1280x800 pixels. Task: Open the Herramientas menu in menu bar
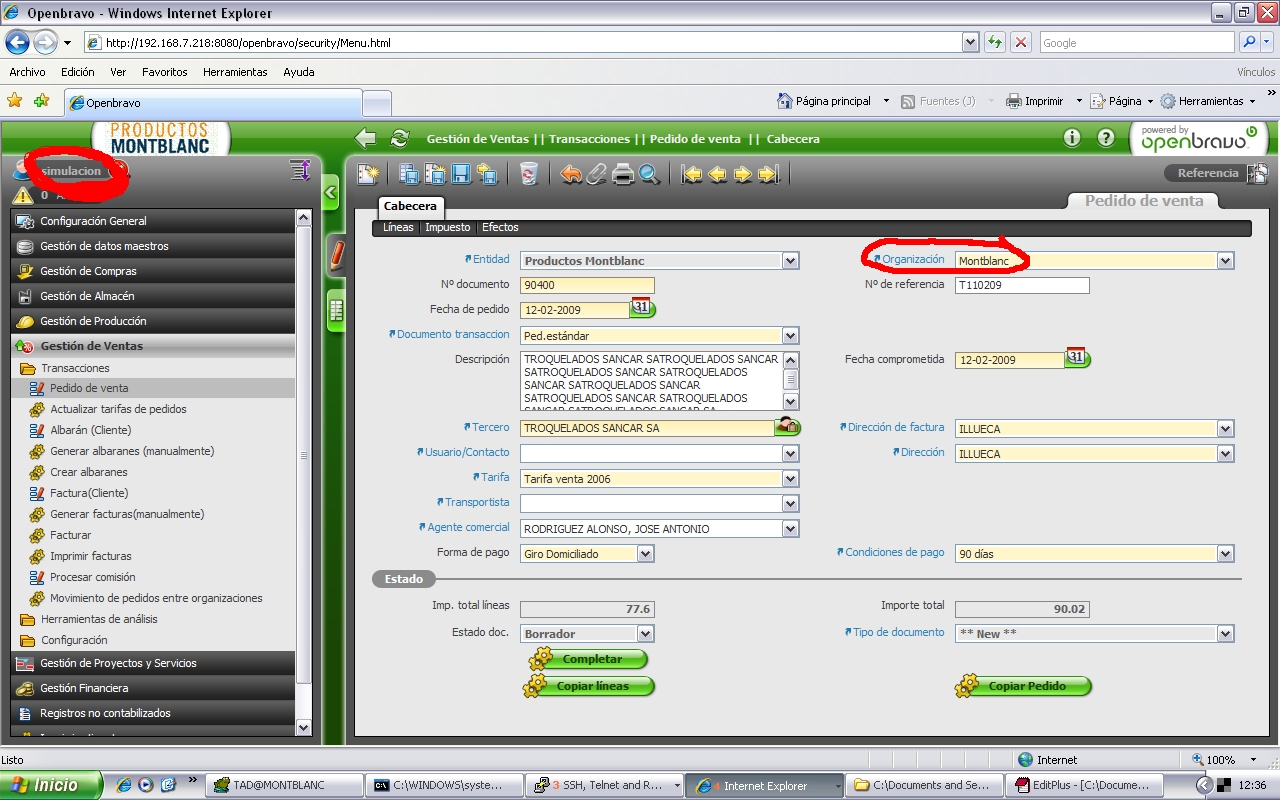coord(235,72)
